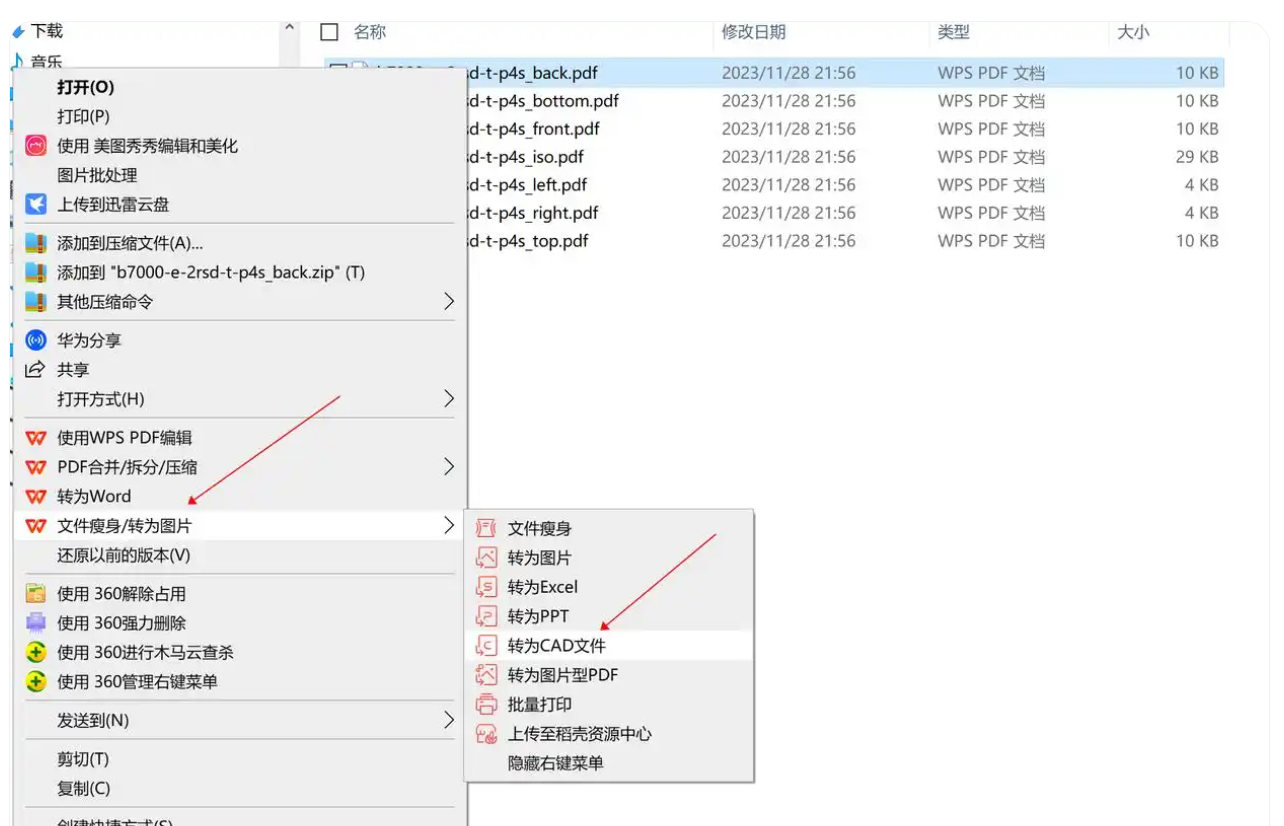The height and width of the screenshot is (826, 1284).
Task: Click the 文件瘦身 icon in submenu
Action: 487,529
